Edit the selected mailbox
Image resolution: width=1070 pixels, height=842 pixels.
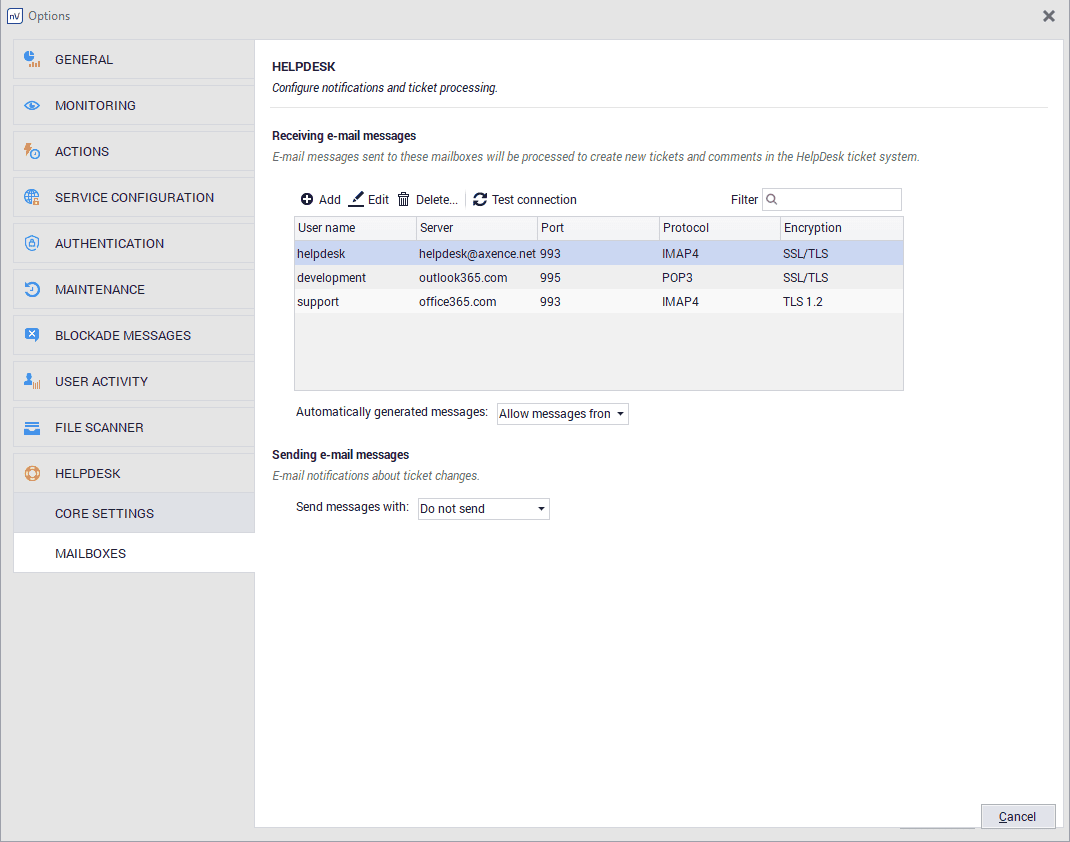368,199
